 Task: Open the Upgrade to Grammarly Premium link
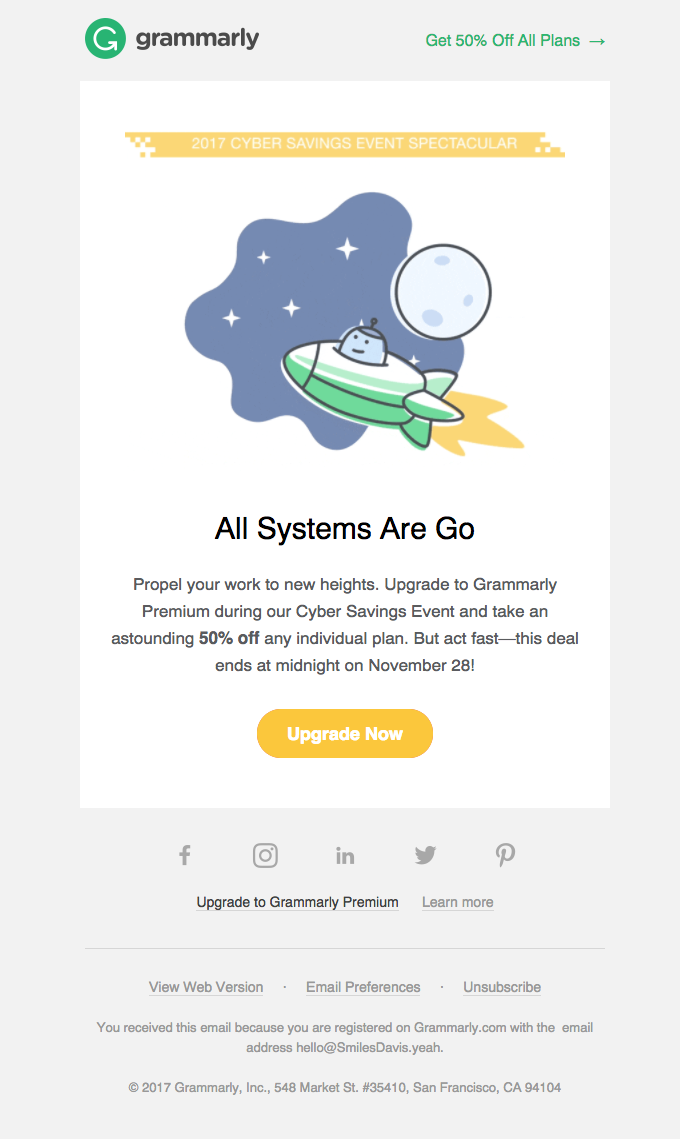click(x=297, y=902)
